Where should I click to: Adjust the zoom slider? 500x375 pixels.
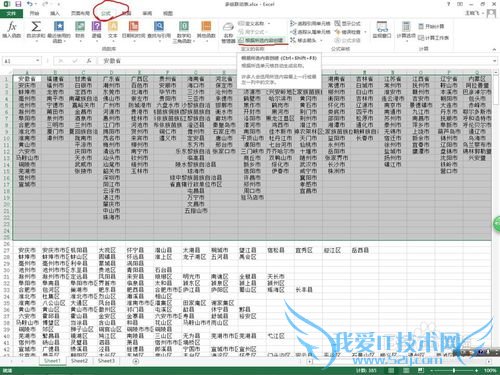click(454, 371)
